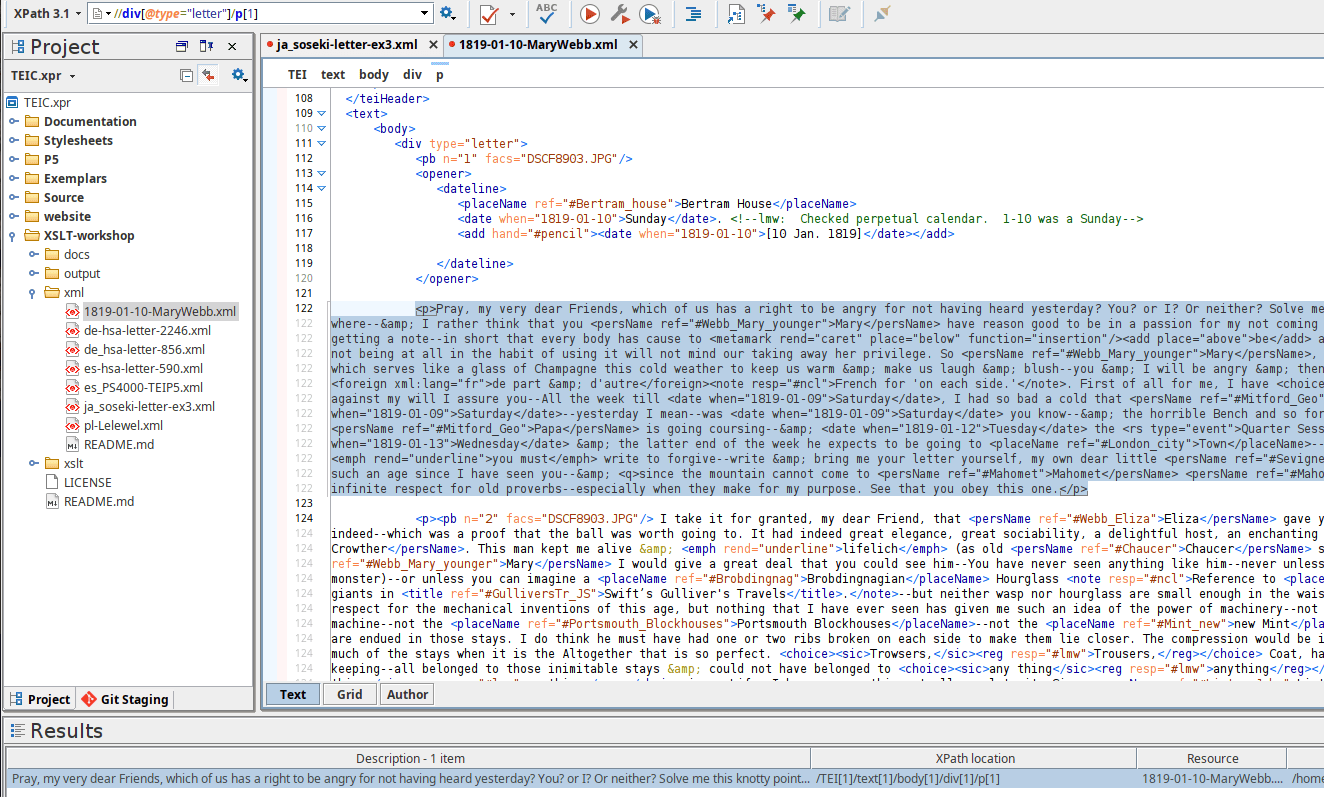Fold the div element on line 111
Screen dimensions: 1324x797
click(323, 144)
